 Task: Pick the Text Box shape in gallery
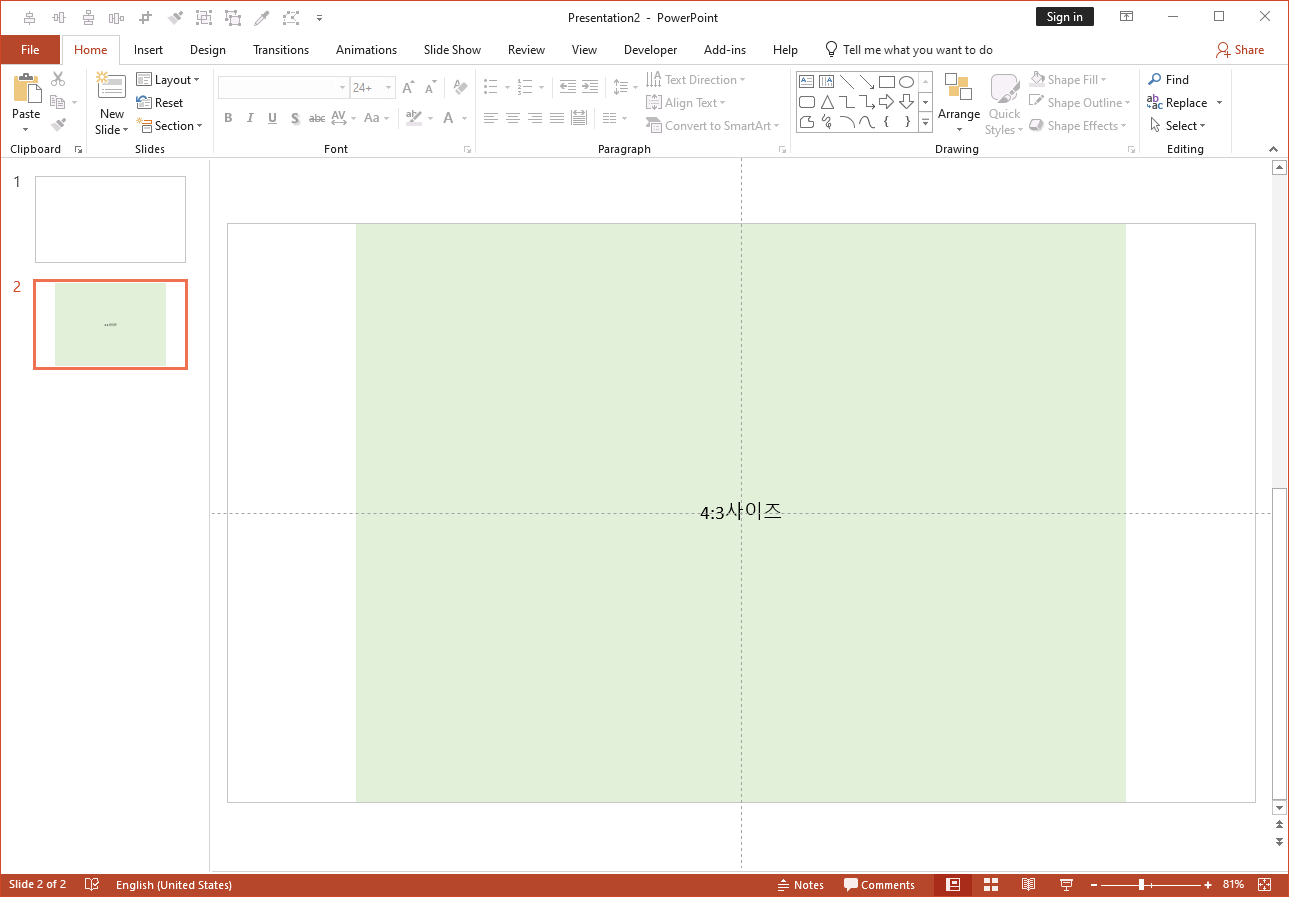pos(807,82)
